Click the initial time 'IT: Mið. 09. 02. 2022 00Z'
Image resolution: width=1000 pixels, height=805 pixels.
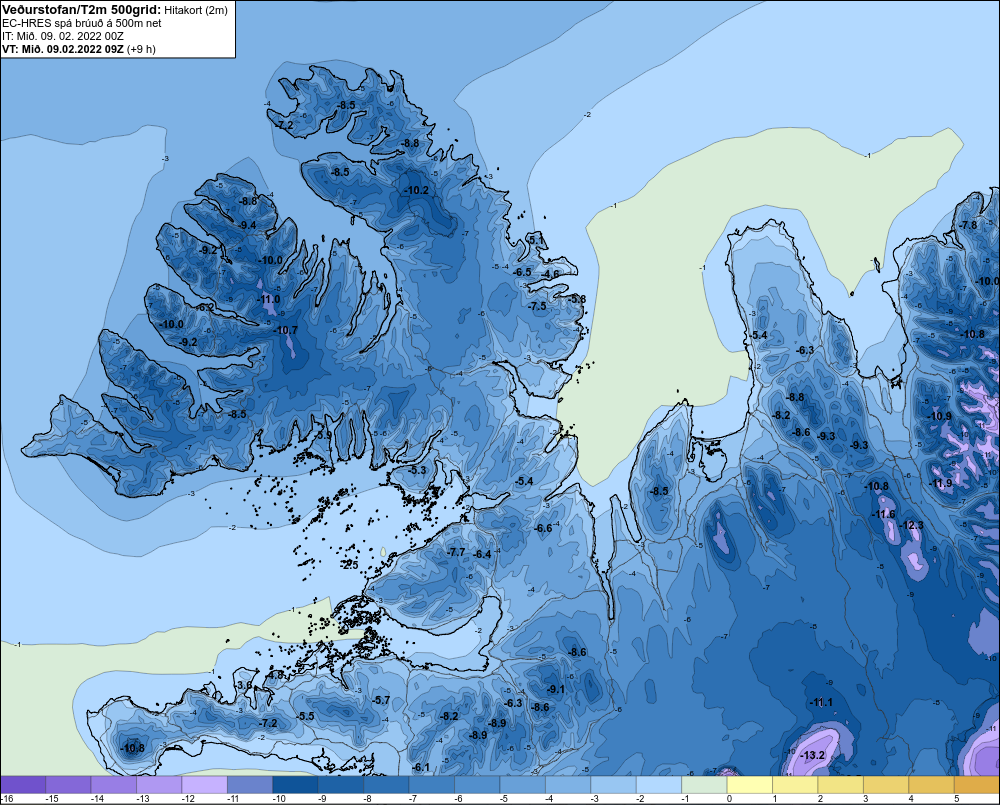click(x=62, y=36)
